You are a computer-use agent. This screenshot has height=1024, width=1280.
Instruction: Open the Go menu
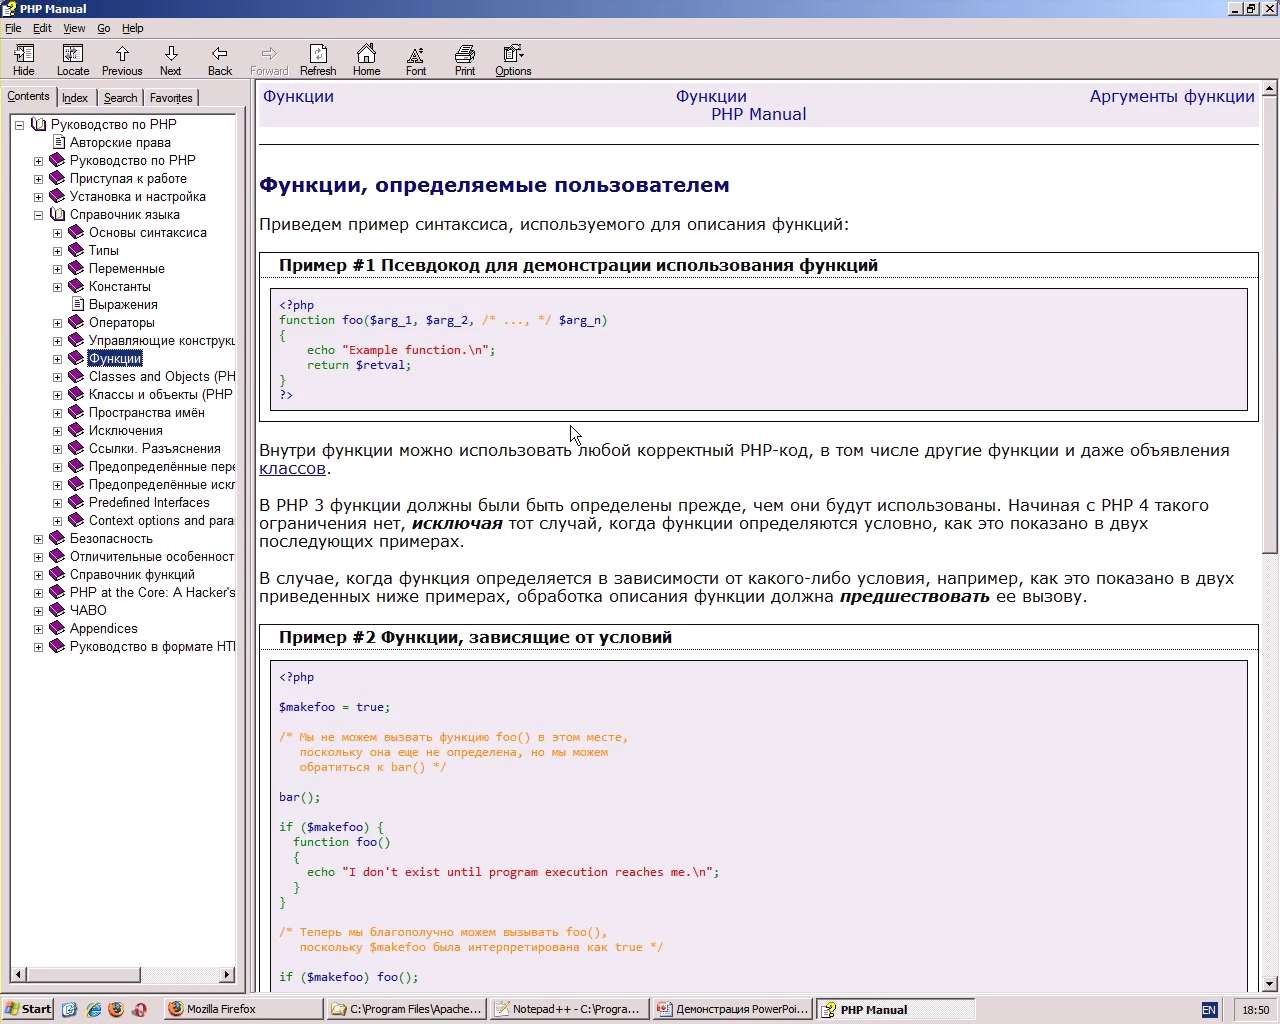[104, 28]
